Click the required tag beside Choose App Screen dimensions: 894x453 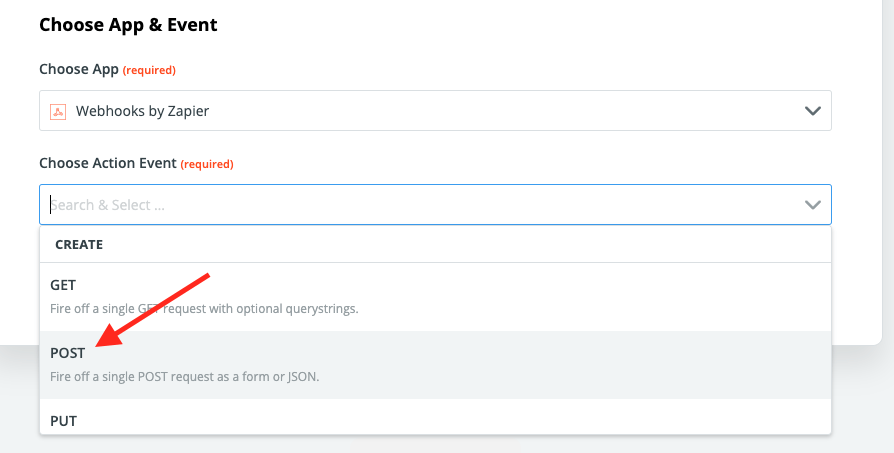click(149, 70)
